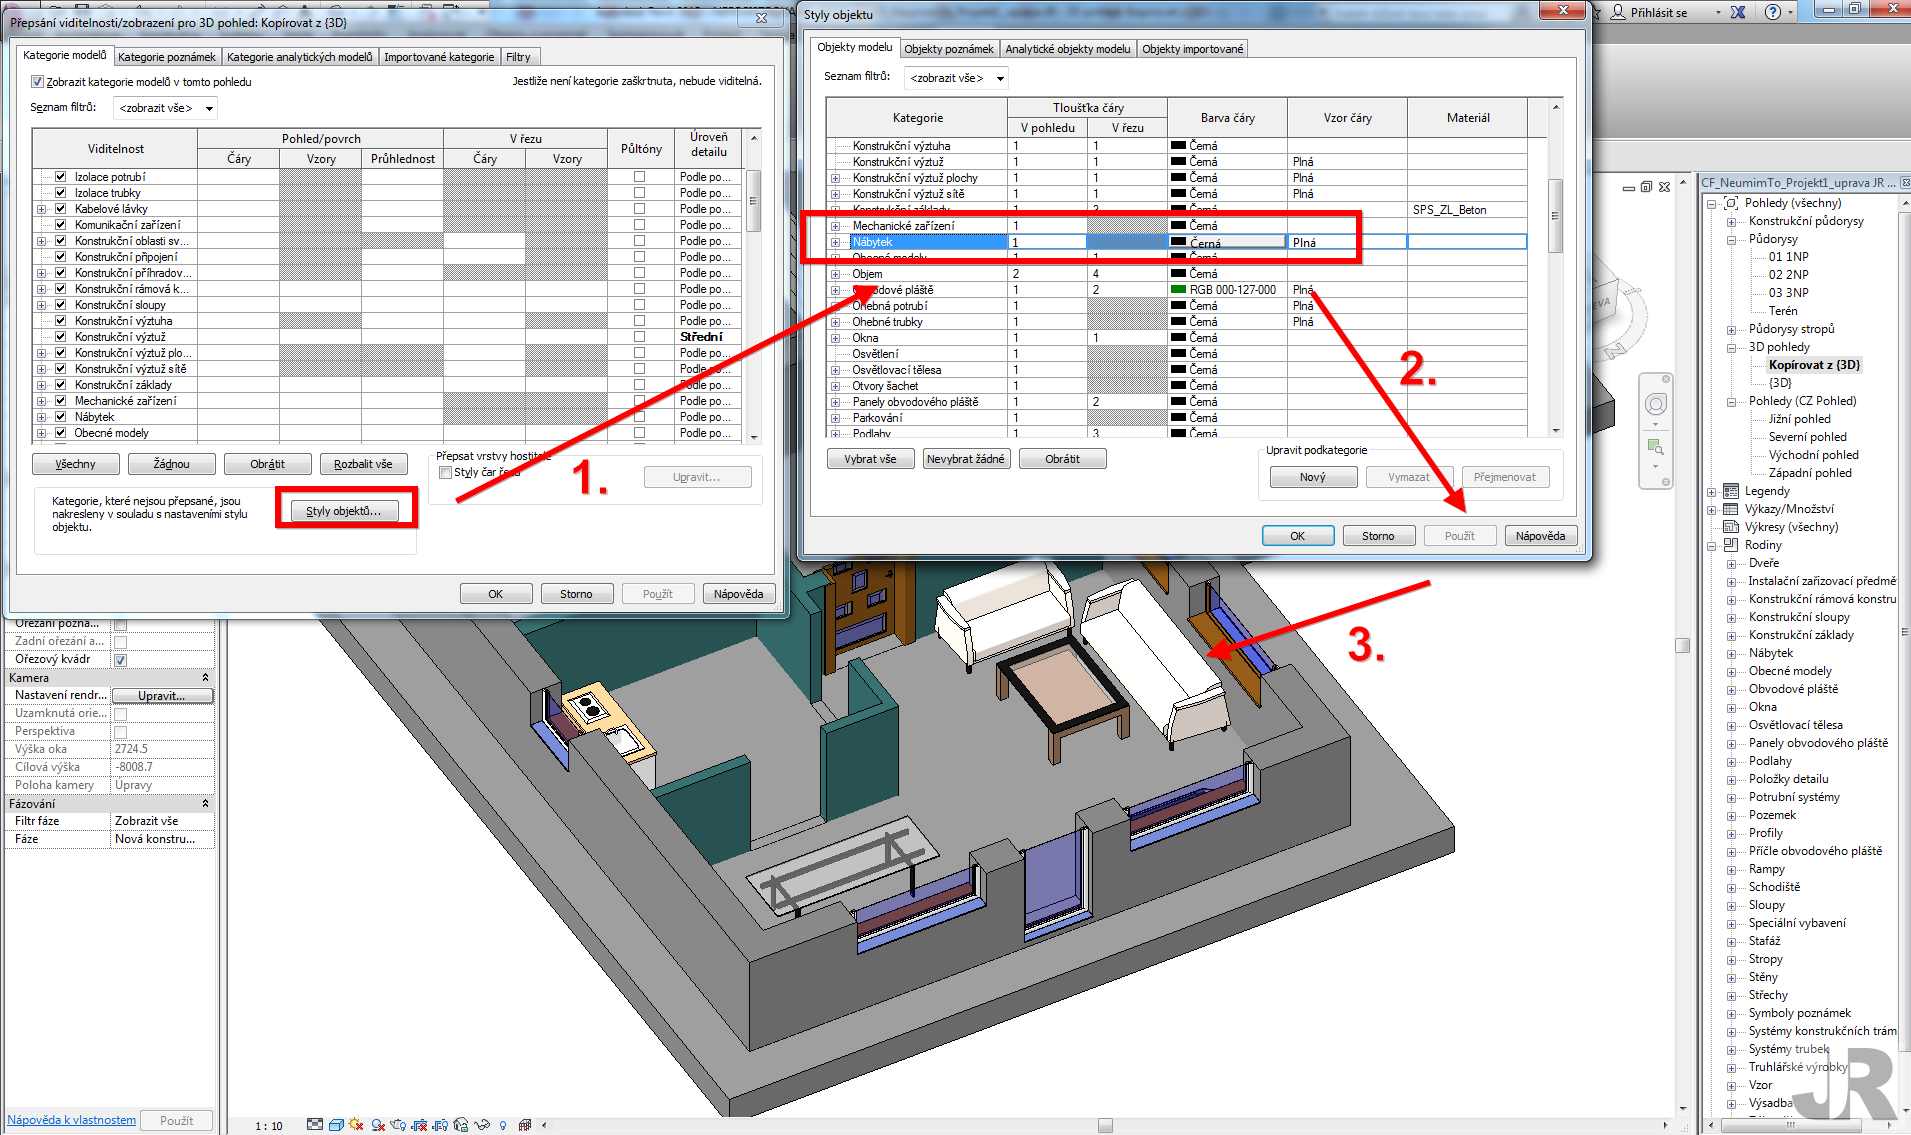Toggle the Ořezový kvádr checkbox
This screenshot has height=1135, width=1911.
pyautogui.click(x=121, y=660)
